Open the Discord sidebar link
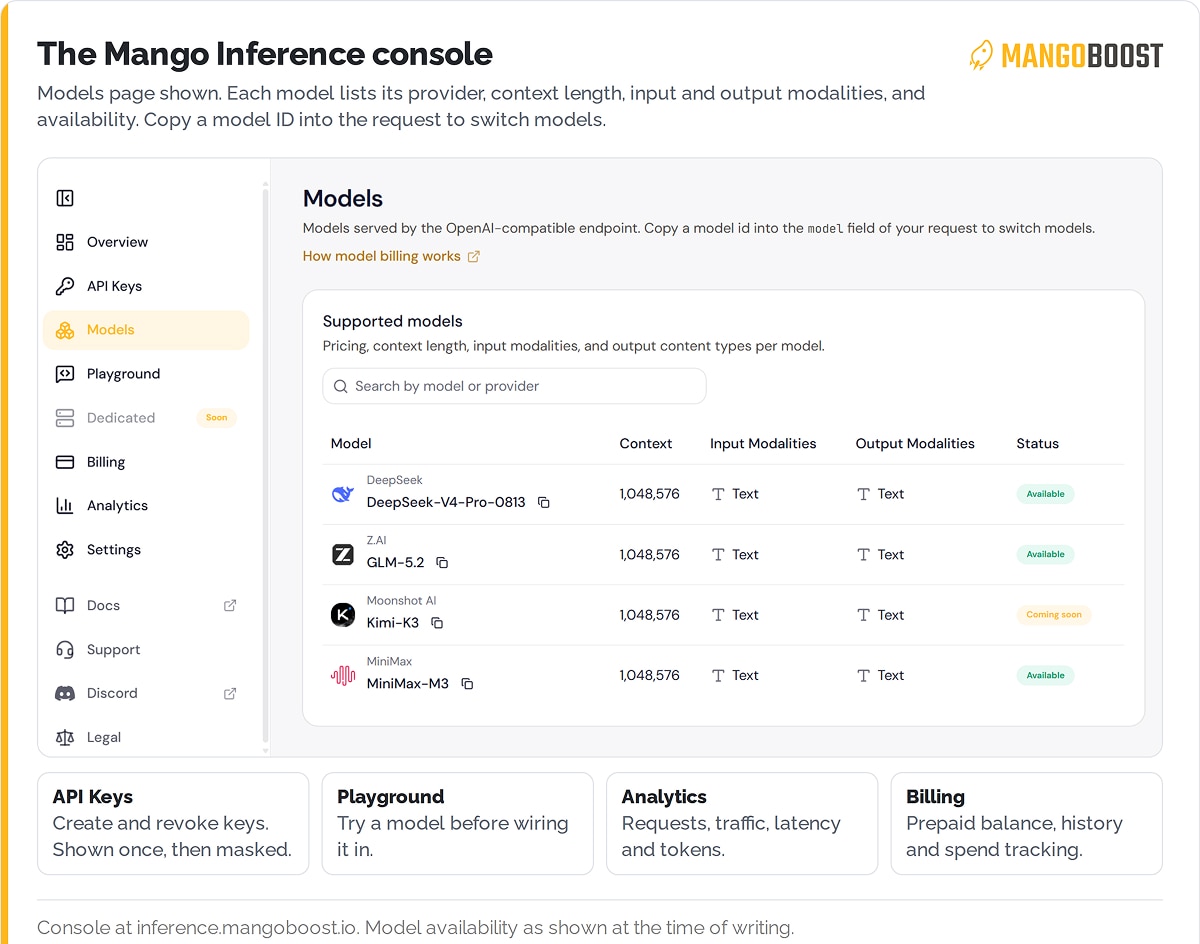 [x=146, y=693]
